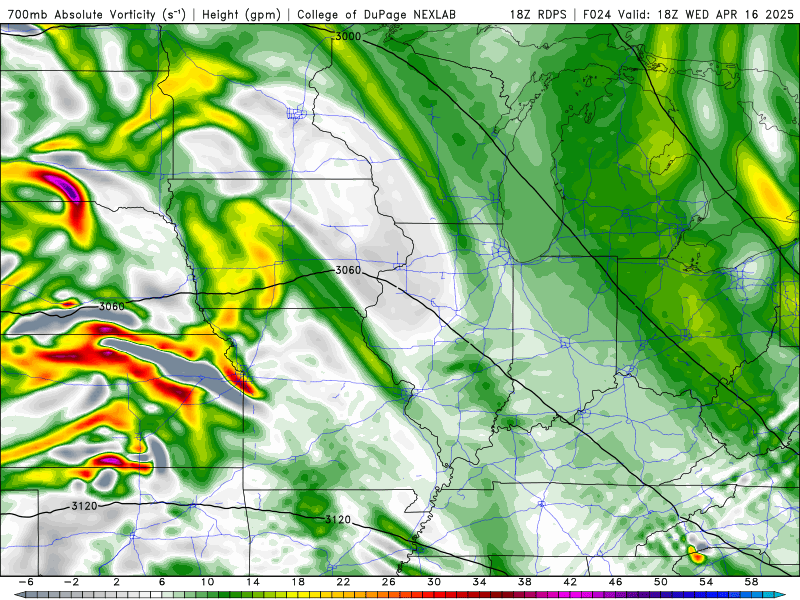Click the "10" colorbar value
This screenshot has height=600, width=800.
(207, 582)
